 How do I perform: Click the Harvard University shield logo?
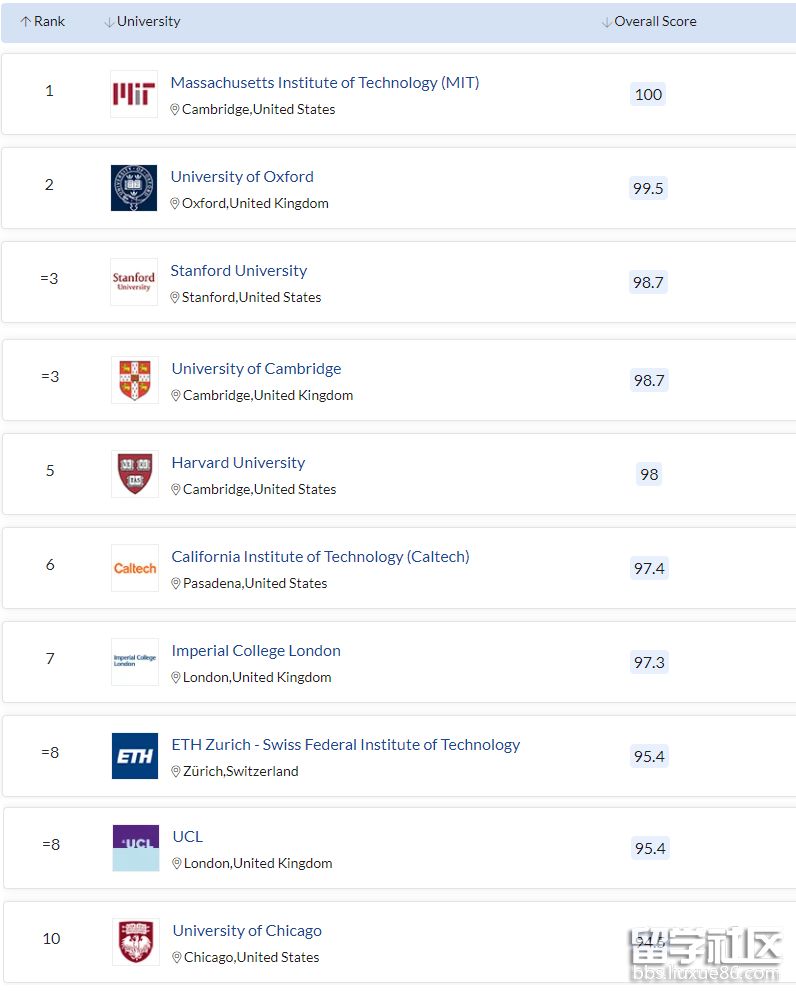(x=135, y=474)
